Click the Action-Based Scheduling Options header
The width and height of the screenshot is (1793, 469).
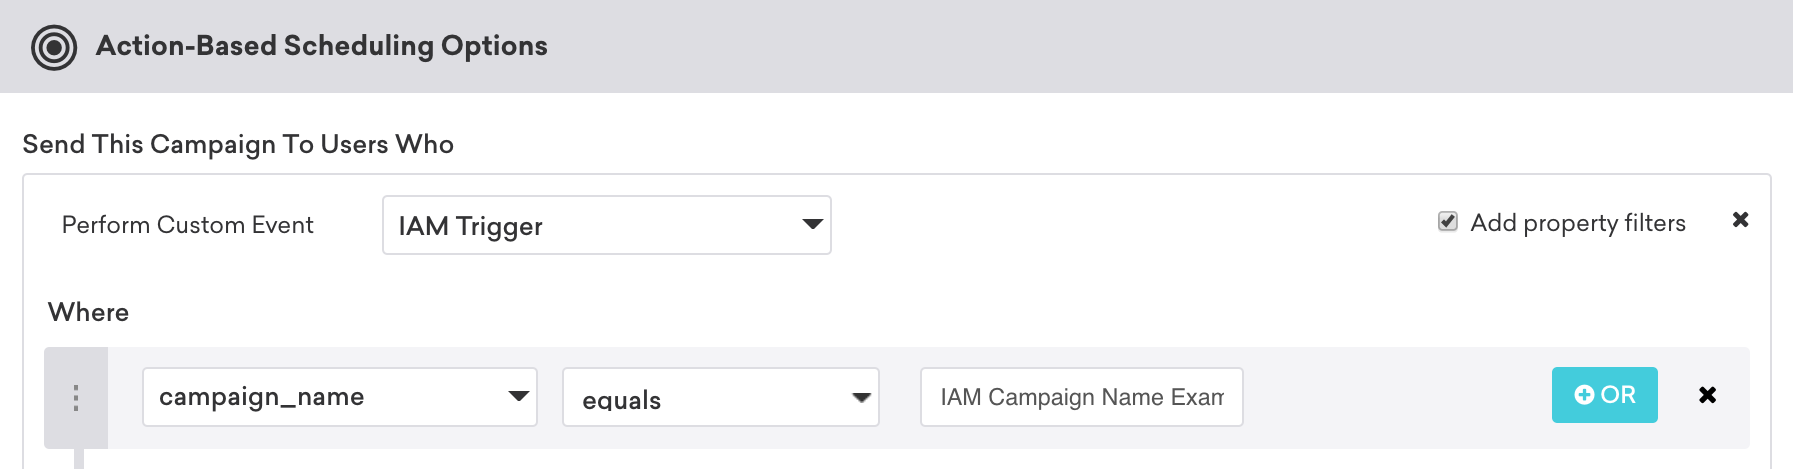(321, 46)
